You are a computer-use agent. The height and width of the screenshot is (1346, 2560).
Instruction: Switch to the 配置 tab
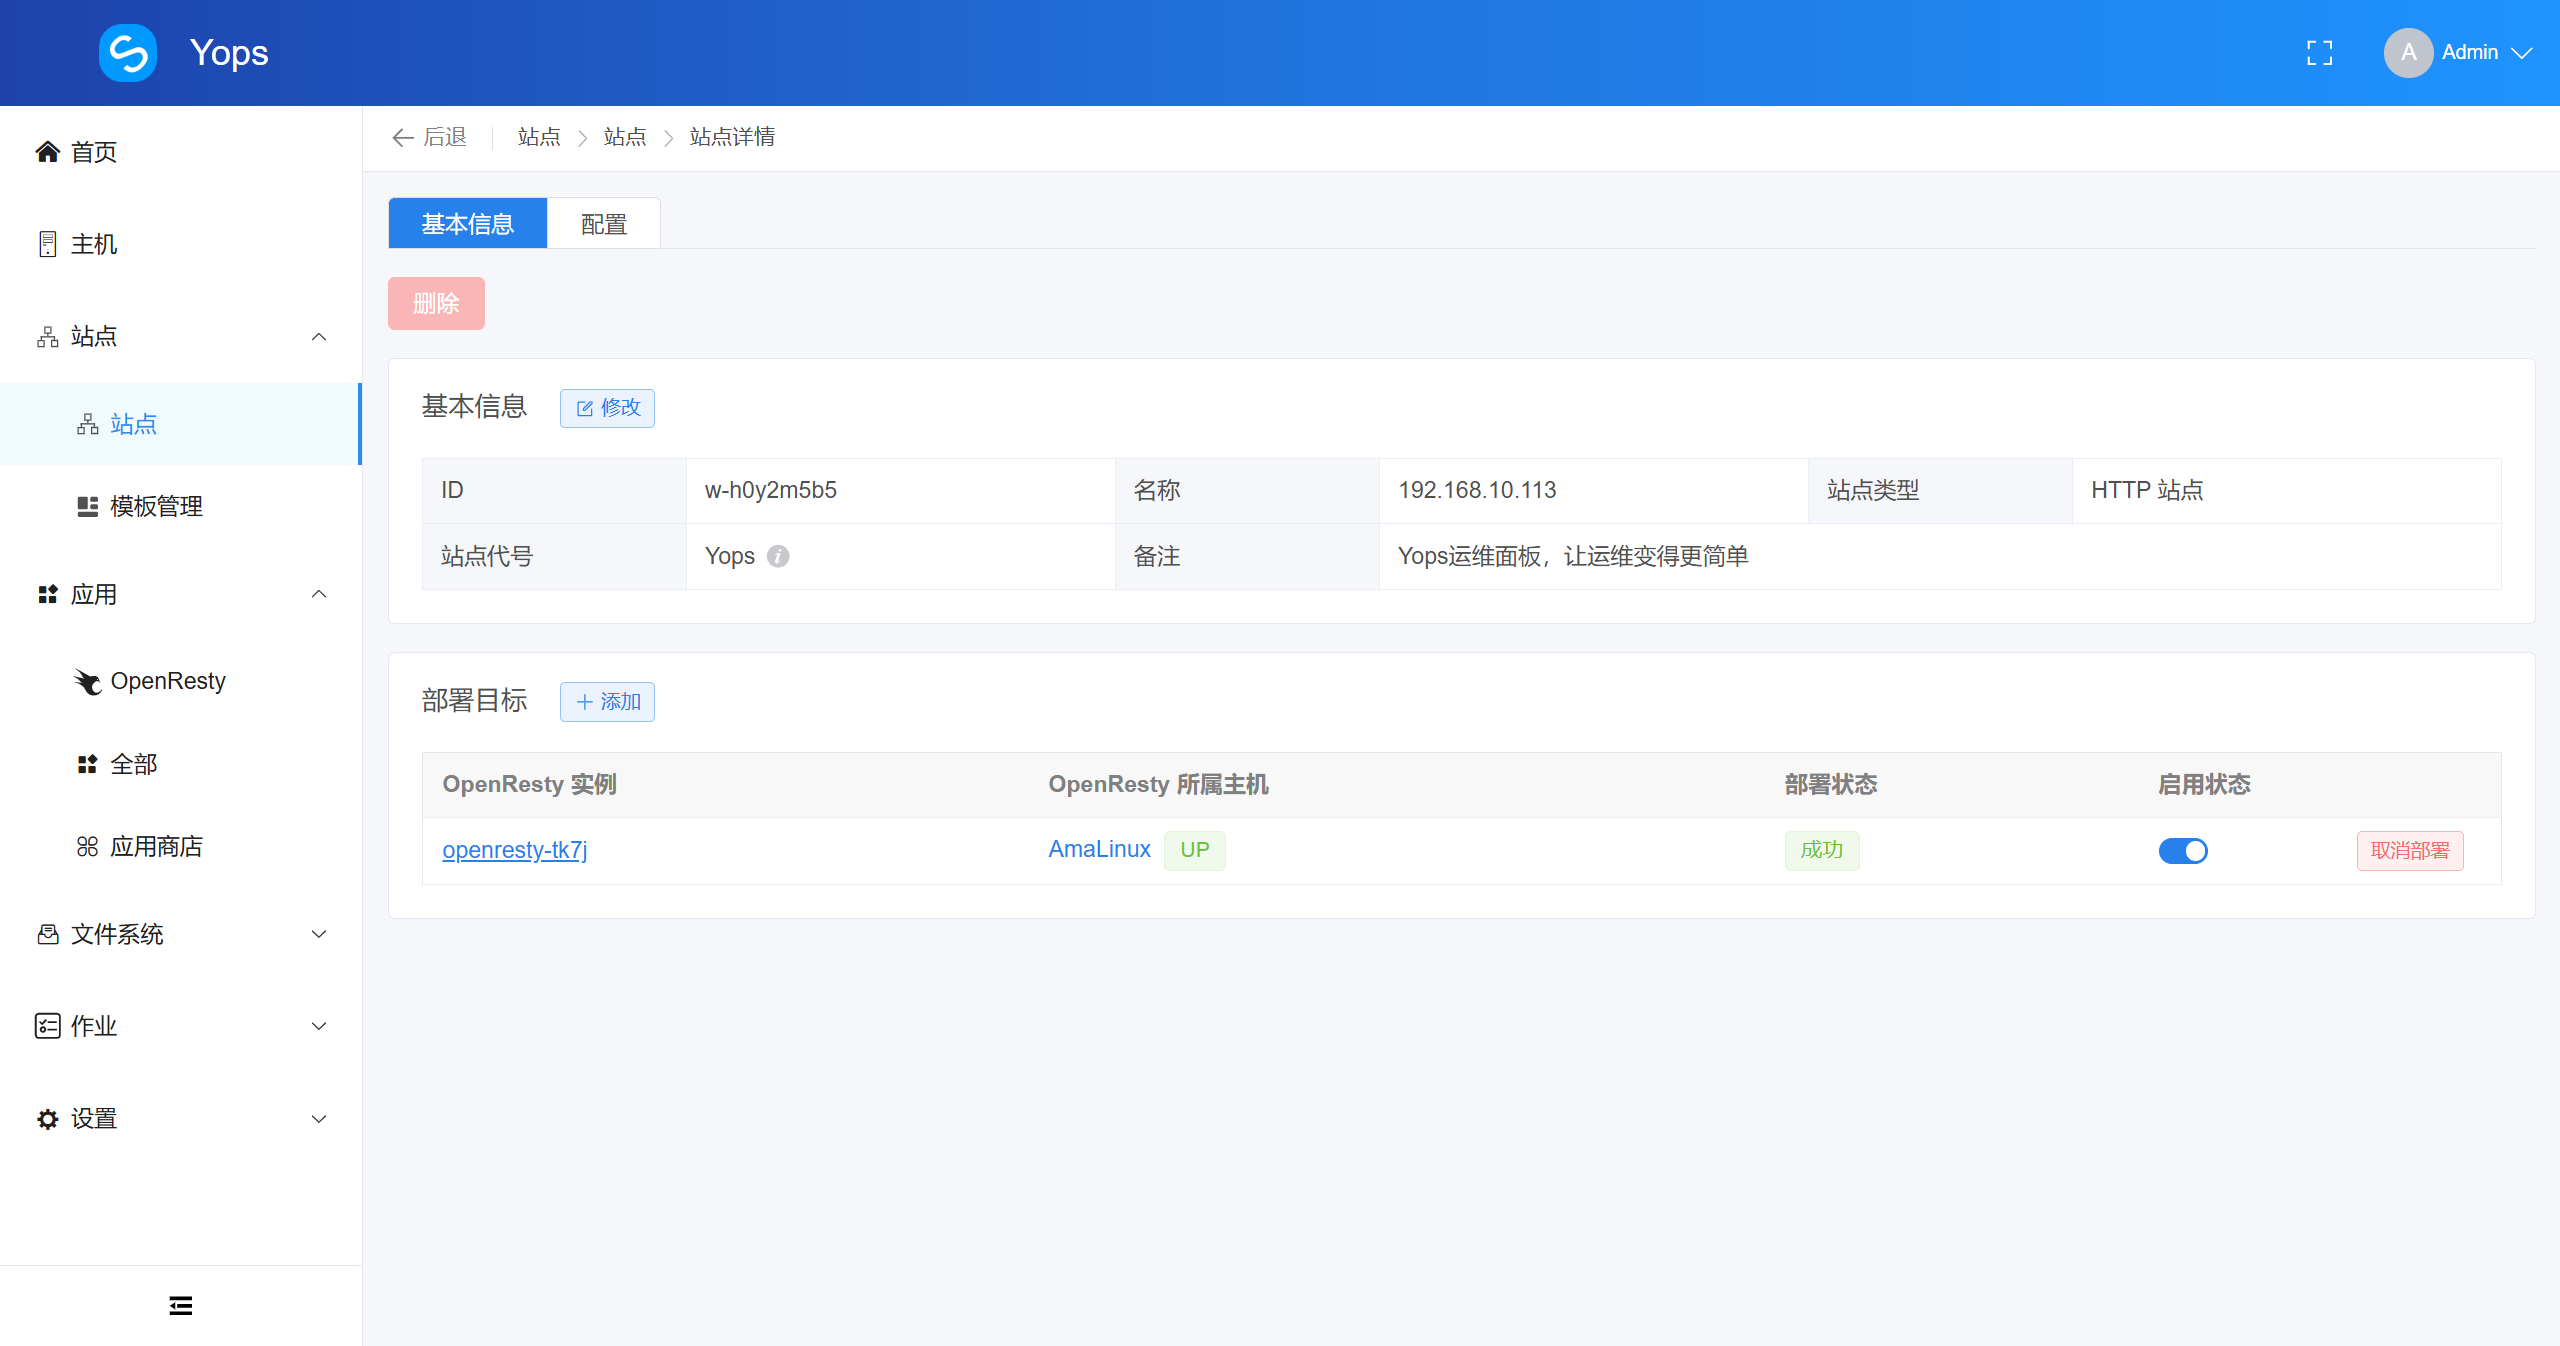[603, 224]
